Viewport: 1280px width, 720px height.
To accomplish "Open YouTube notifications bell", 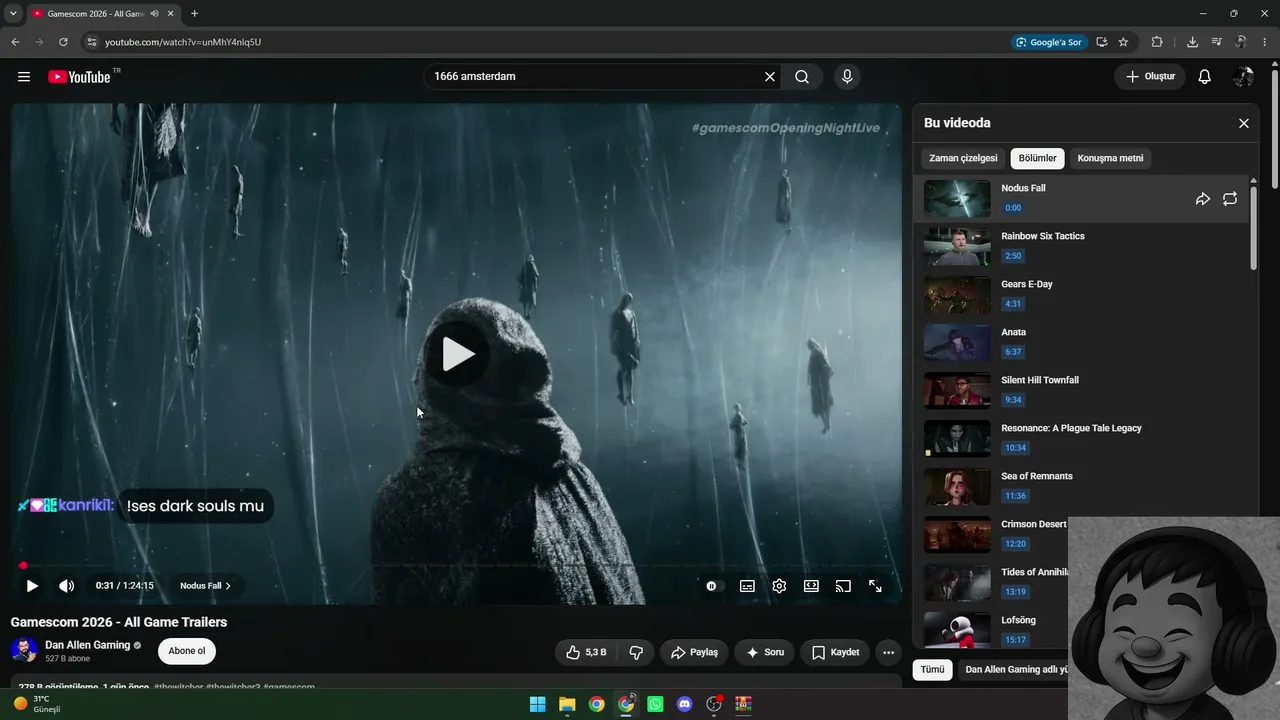I will [x=1205, y=77].
